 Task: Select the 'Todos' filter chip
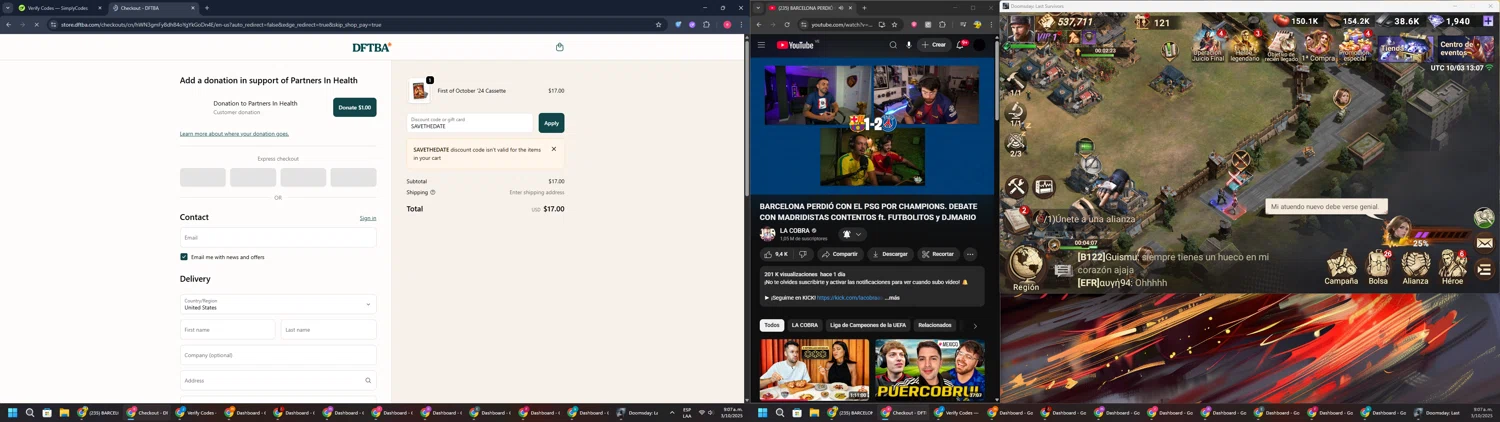(771, 325)
